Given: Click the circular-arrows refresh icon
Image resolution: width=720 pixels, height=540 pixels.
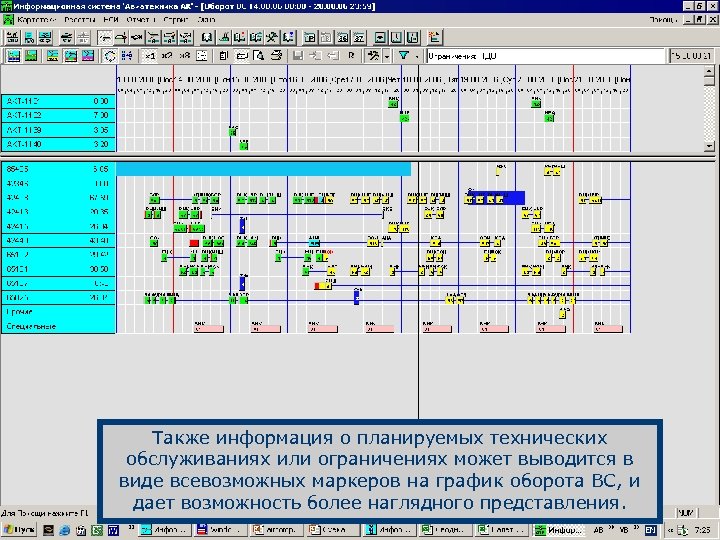Looking at the screenshot, I should [110, 56].
